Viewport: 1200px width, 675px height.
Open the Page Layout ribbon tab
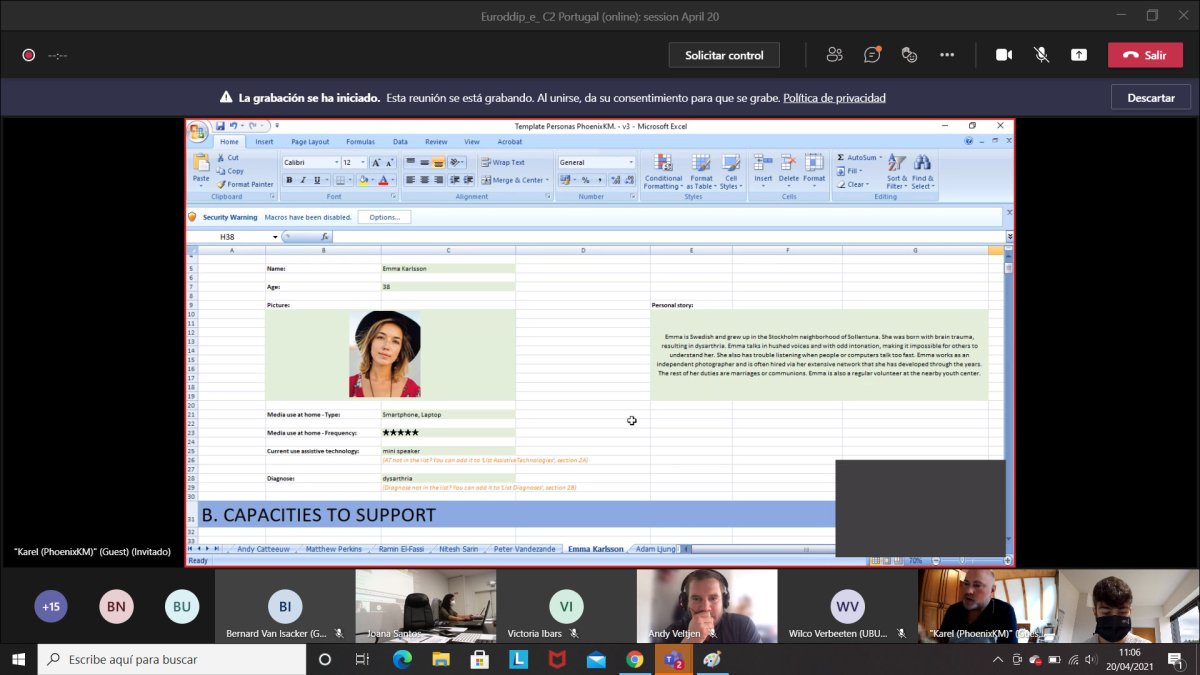point(310,142)
